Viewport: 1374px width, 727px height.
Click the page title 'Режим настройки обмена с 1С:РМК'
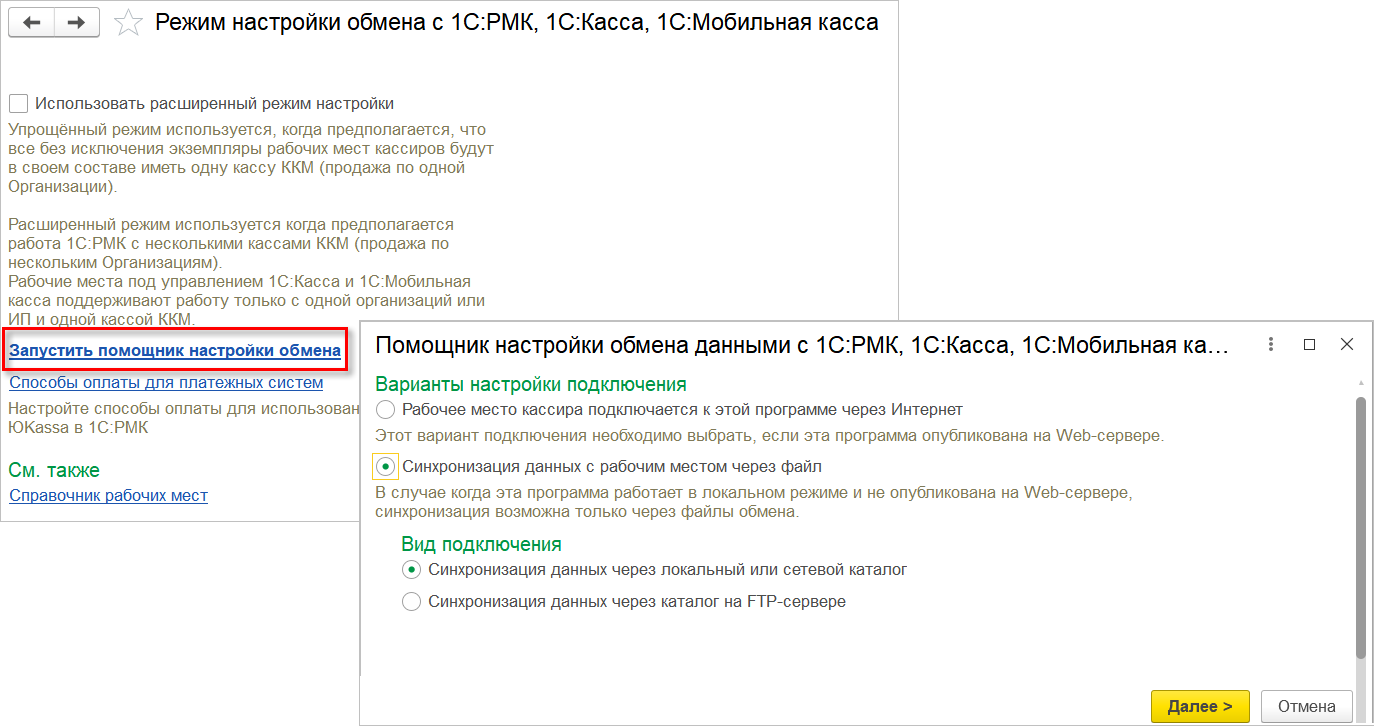[517, 23]
